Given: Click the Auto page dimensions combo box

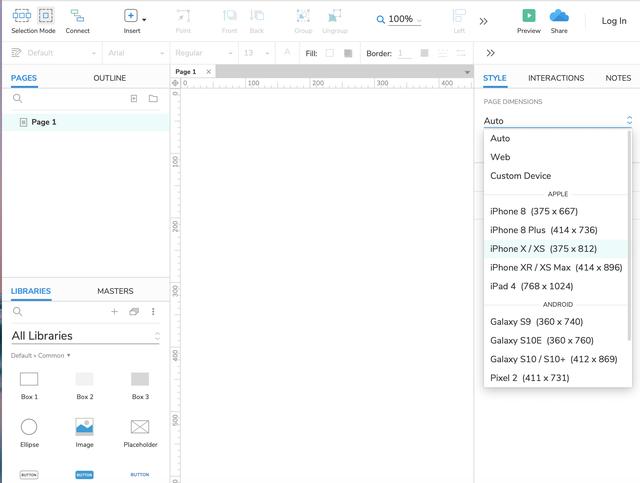Looking at the screenshot, I should click(558, 121).
